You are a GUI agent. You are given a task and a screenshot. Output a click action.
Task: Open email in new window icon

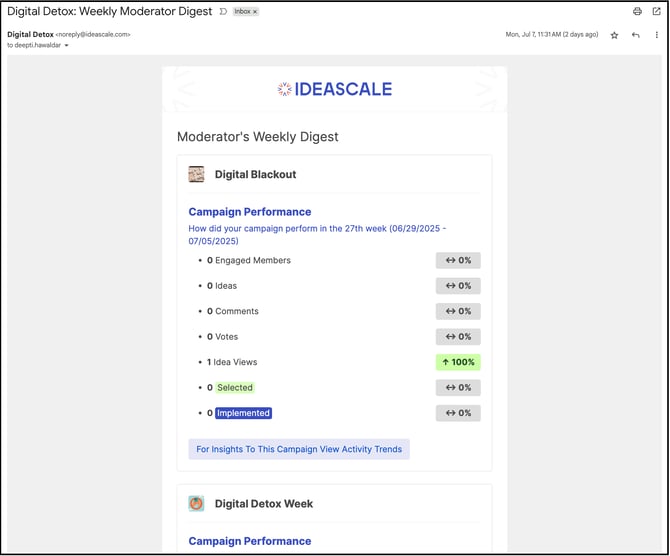656,12
